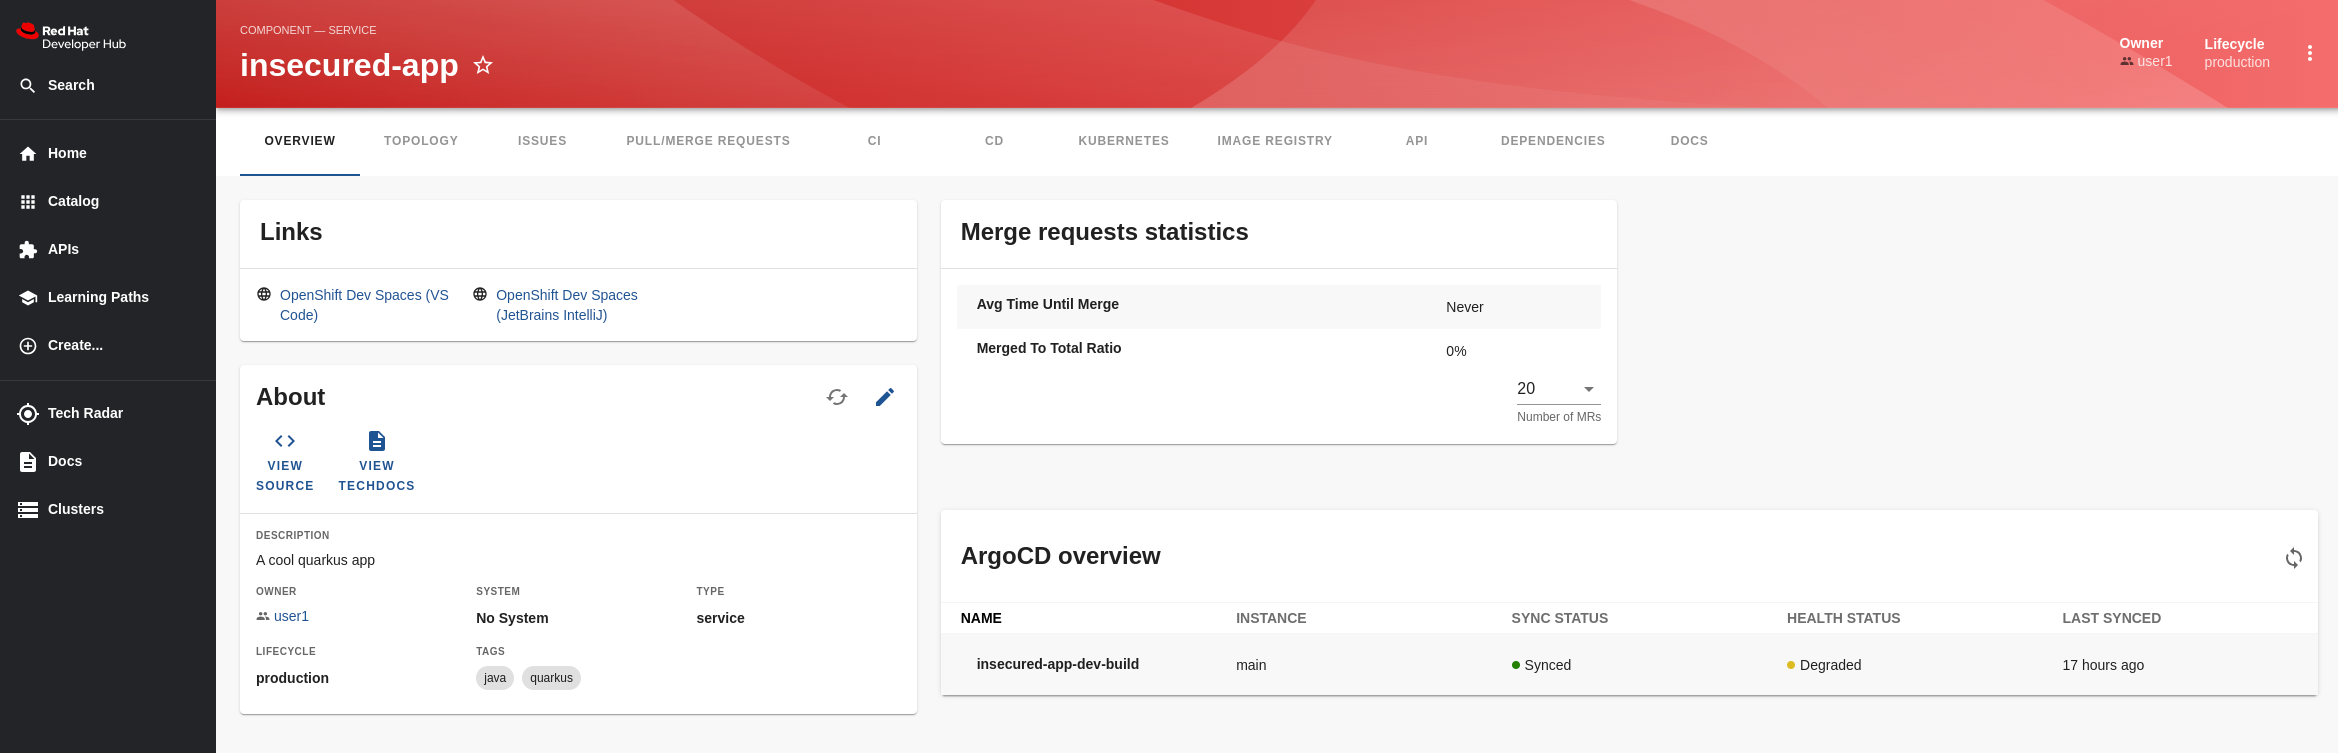The height and width of the screenshot is (753, 2338).
Task: Click the HEALTH STATUS column header
Action: (1843, 618)
